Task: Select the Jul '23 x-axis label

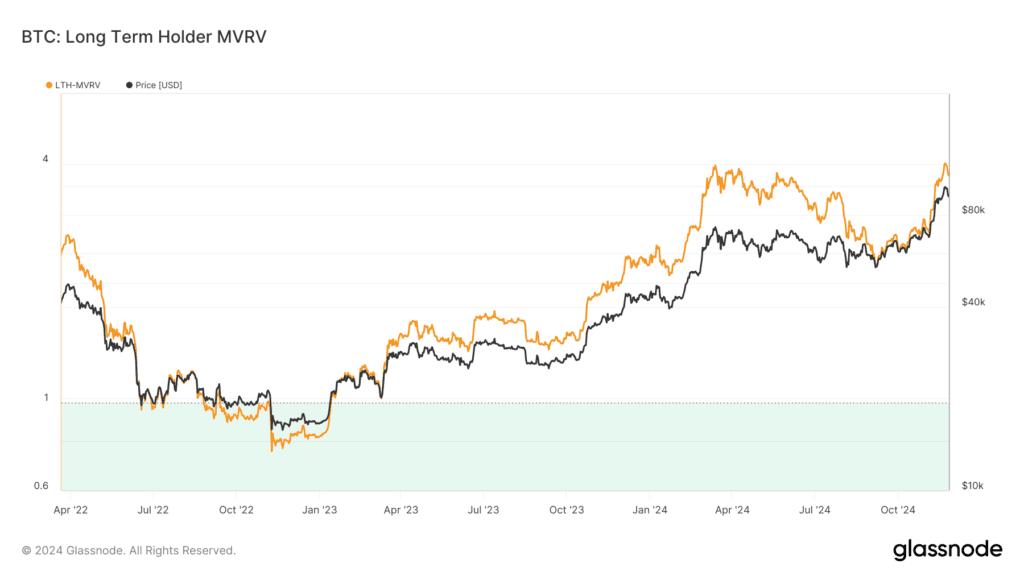Action: point(483,510)
